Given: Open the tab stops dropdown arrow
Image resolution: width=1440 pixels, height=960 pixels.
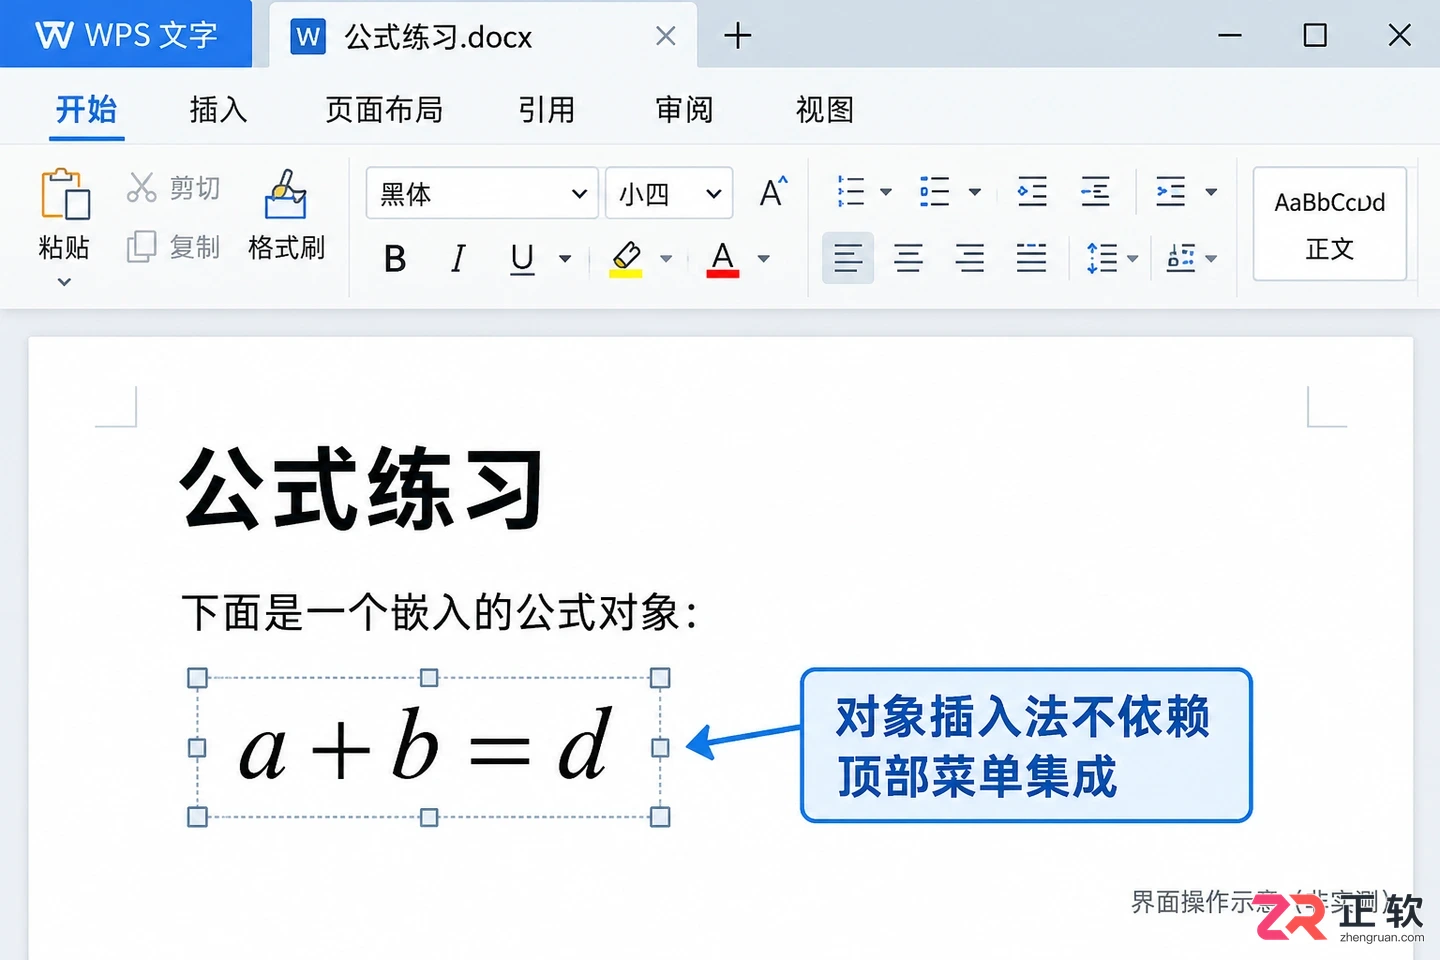Looking at the screenshot, I should tap(1211, 259).
